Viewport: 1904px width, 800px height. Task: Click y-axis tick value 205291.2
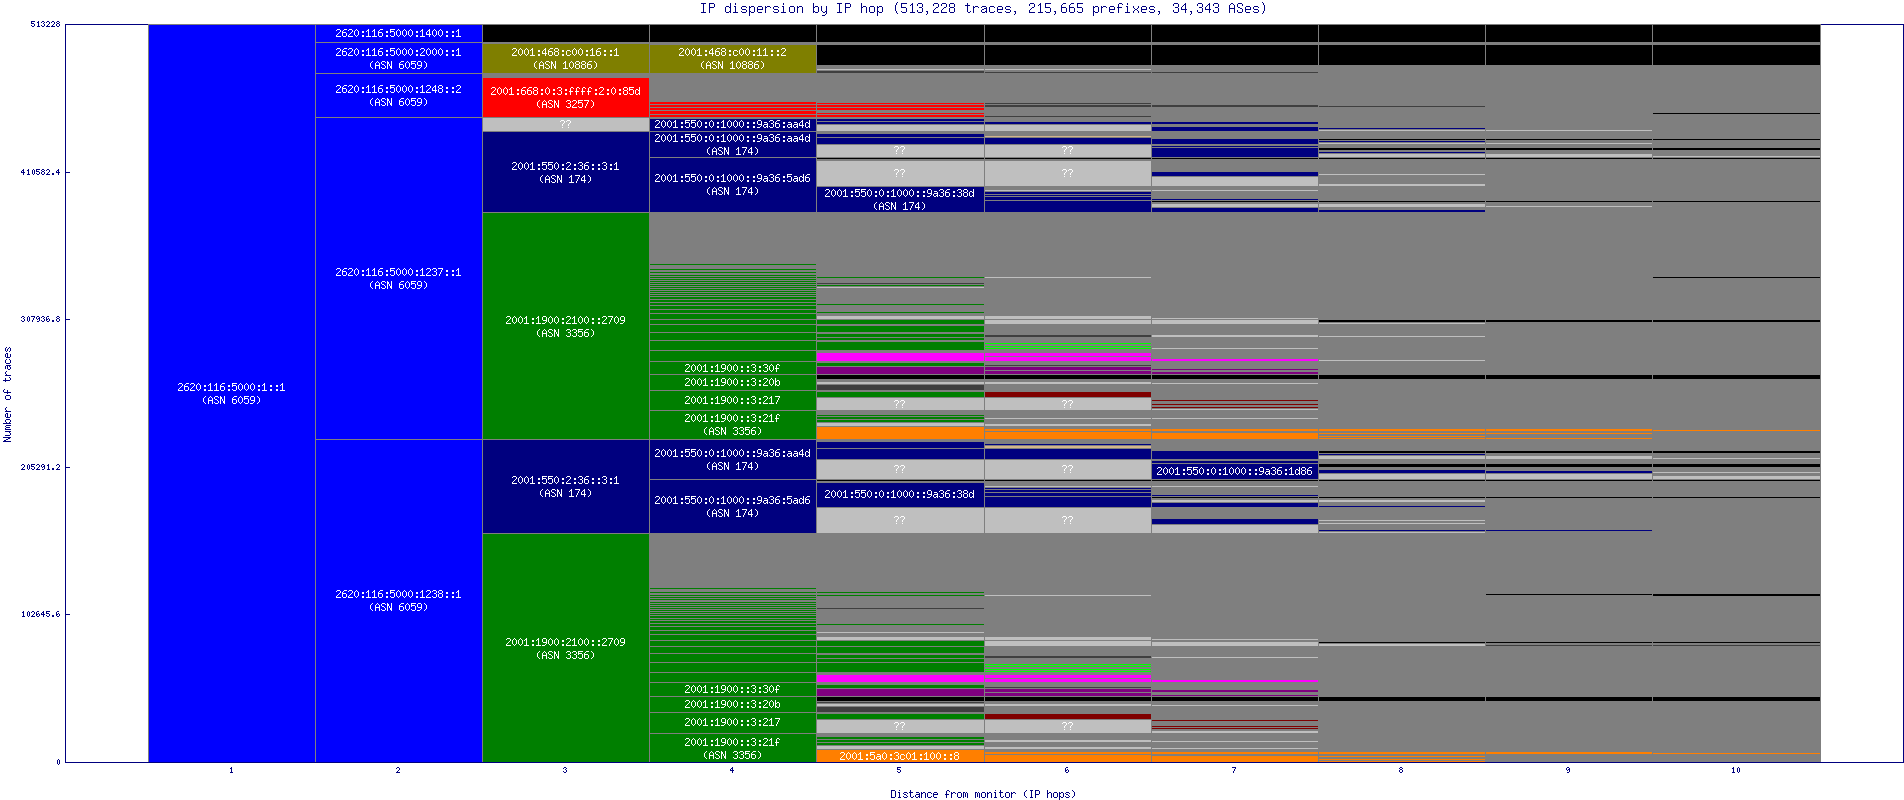[x=41, y=467]
